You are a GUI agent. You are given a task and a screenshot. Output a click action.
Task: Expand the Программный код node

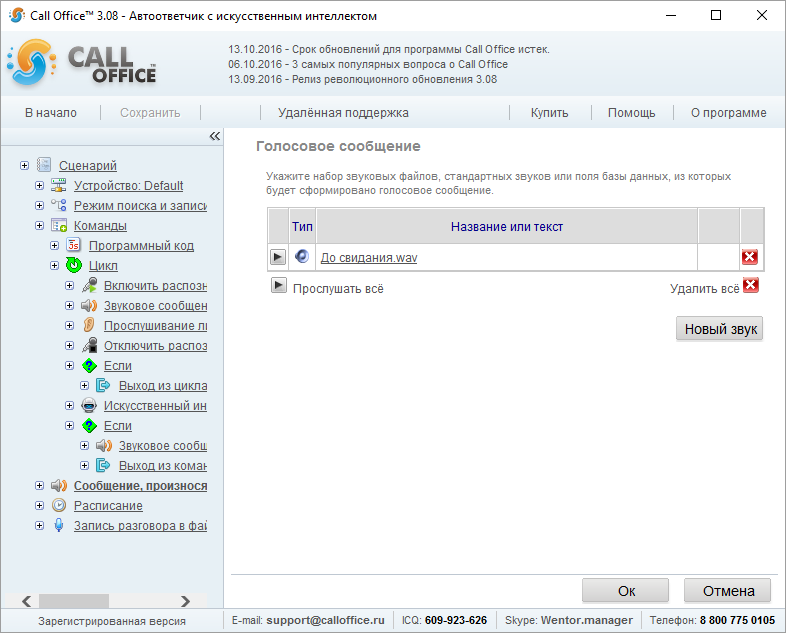(x=54, y=245)
